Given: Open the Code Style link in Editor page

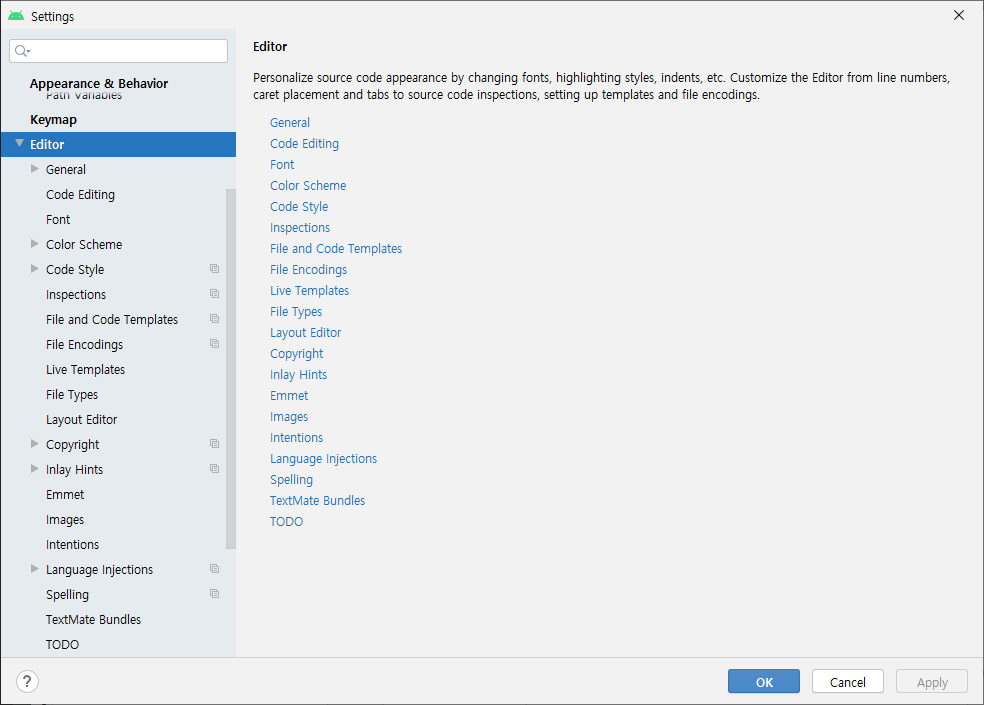Looking at the screenshot, I should pyautogui.click(x=299, y=207).
